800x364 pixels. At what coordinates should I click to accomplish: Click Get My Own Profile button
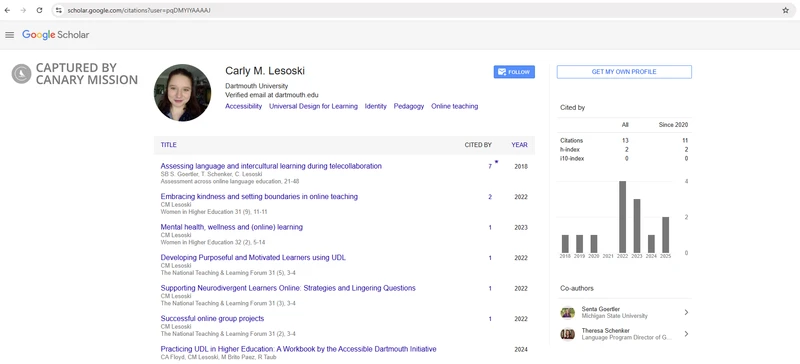tap(624, 72)
